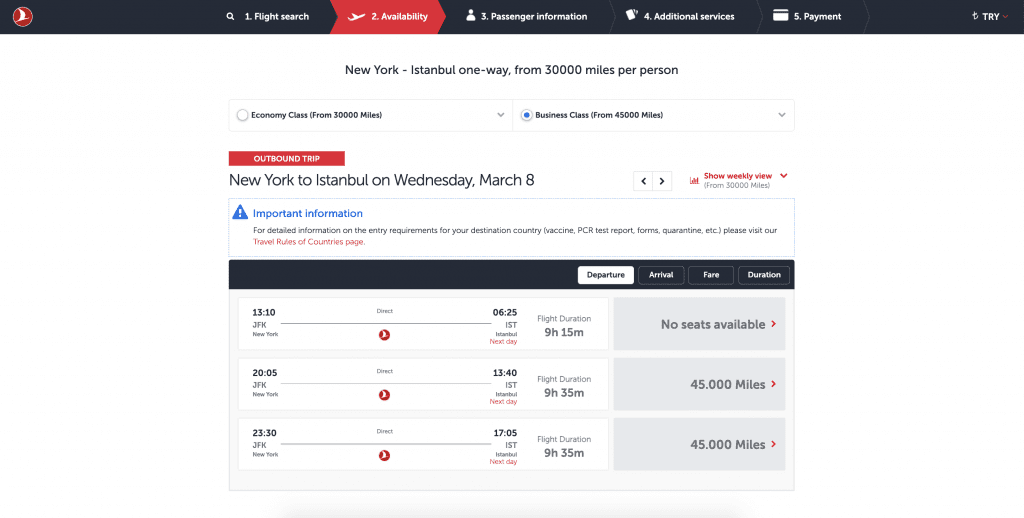Choose 45.000 Miles for 23:30 flight
Viewport: 1024px width, 518px height.
pos(699,444)
